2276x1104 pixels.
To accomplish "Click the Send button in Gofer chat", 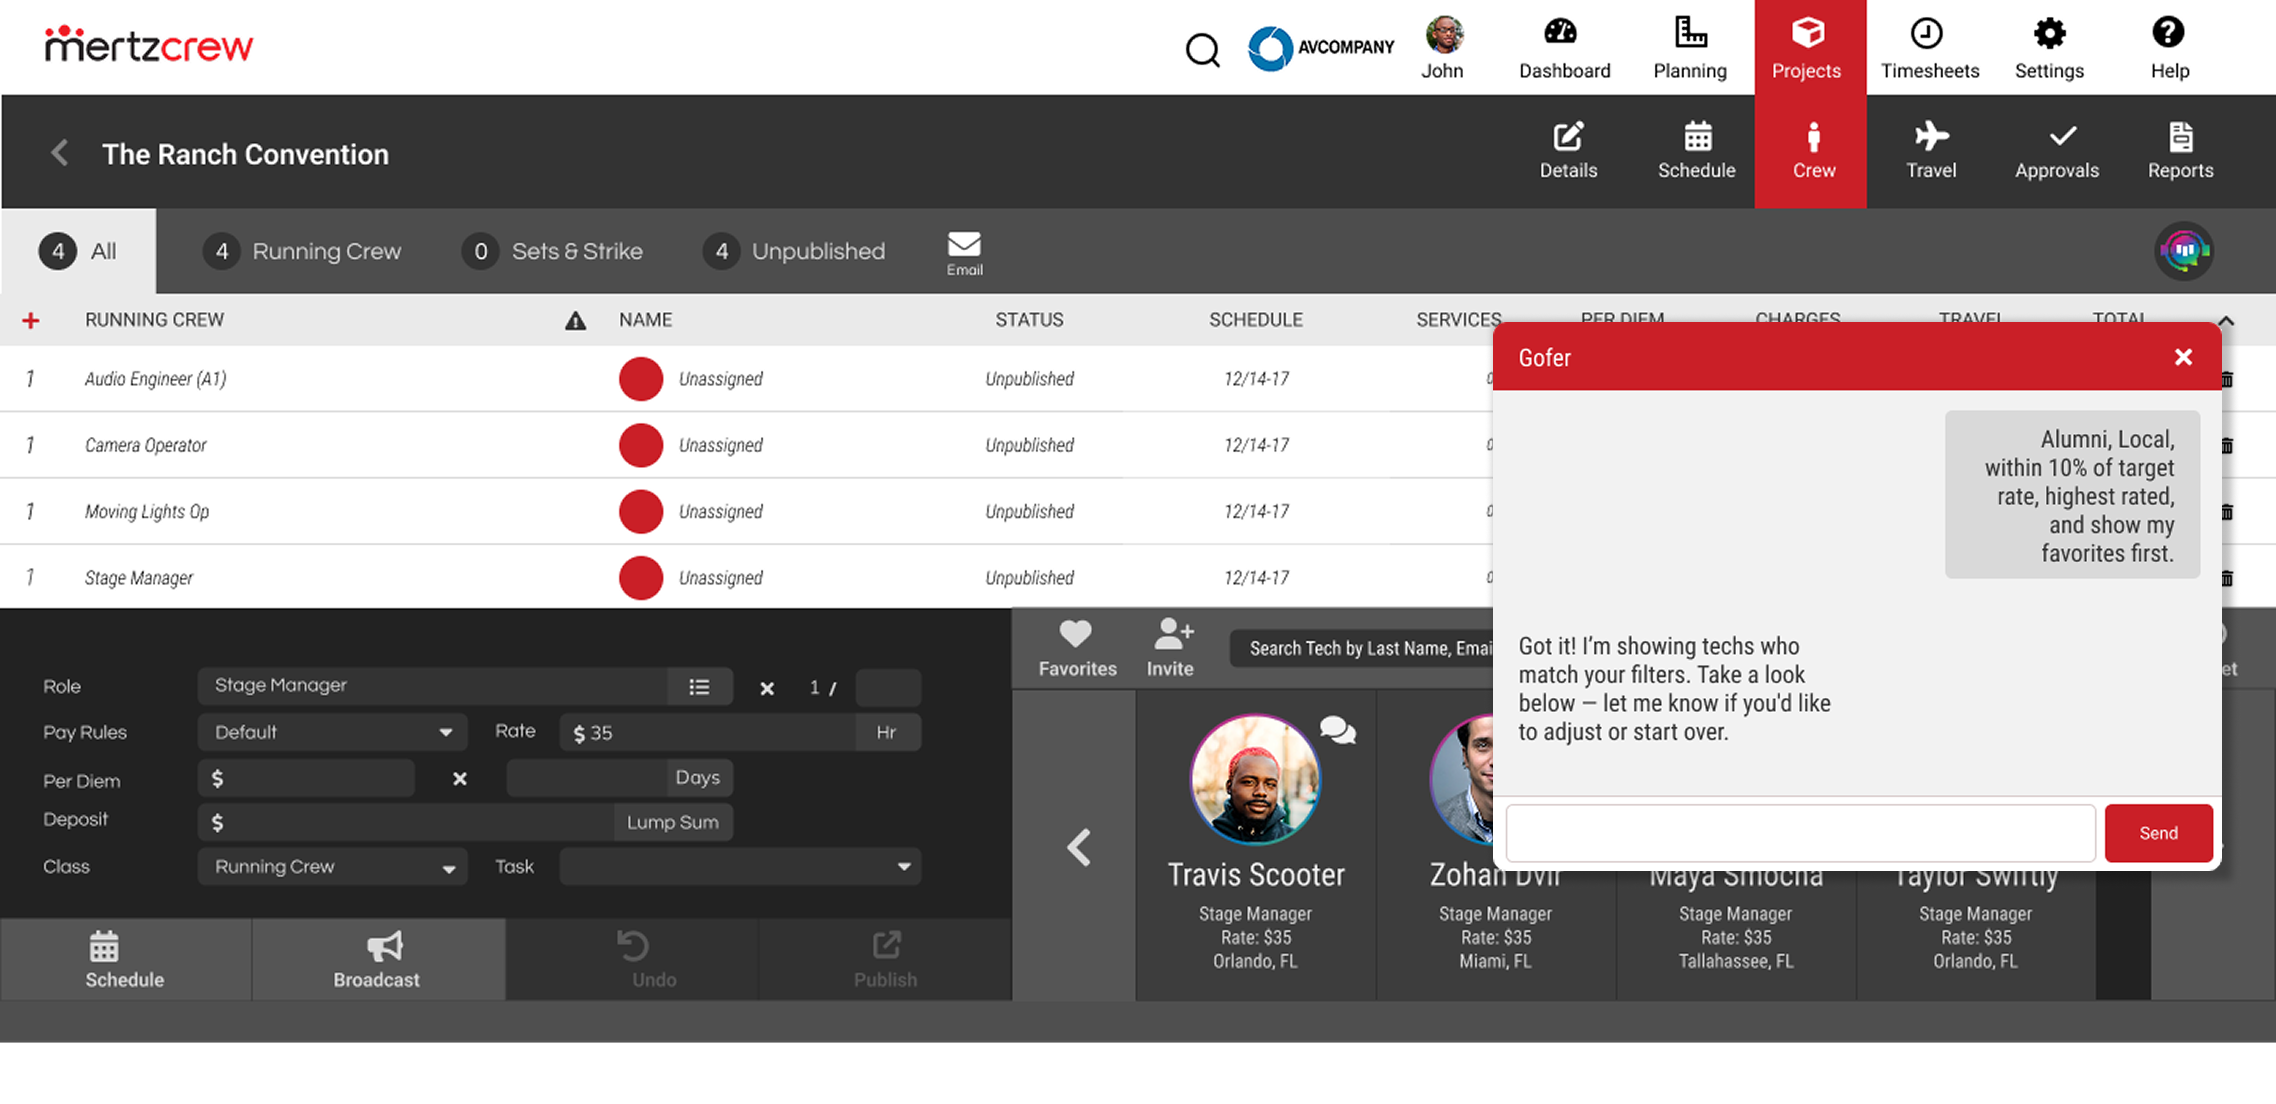I will click(x=2158, y=832).
